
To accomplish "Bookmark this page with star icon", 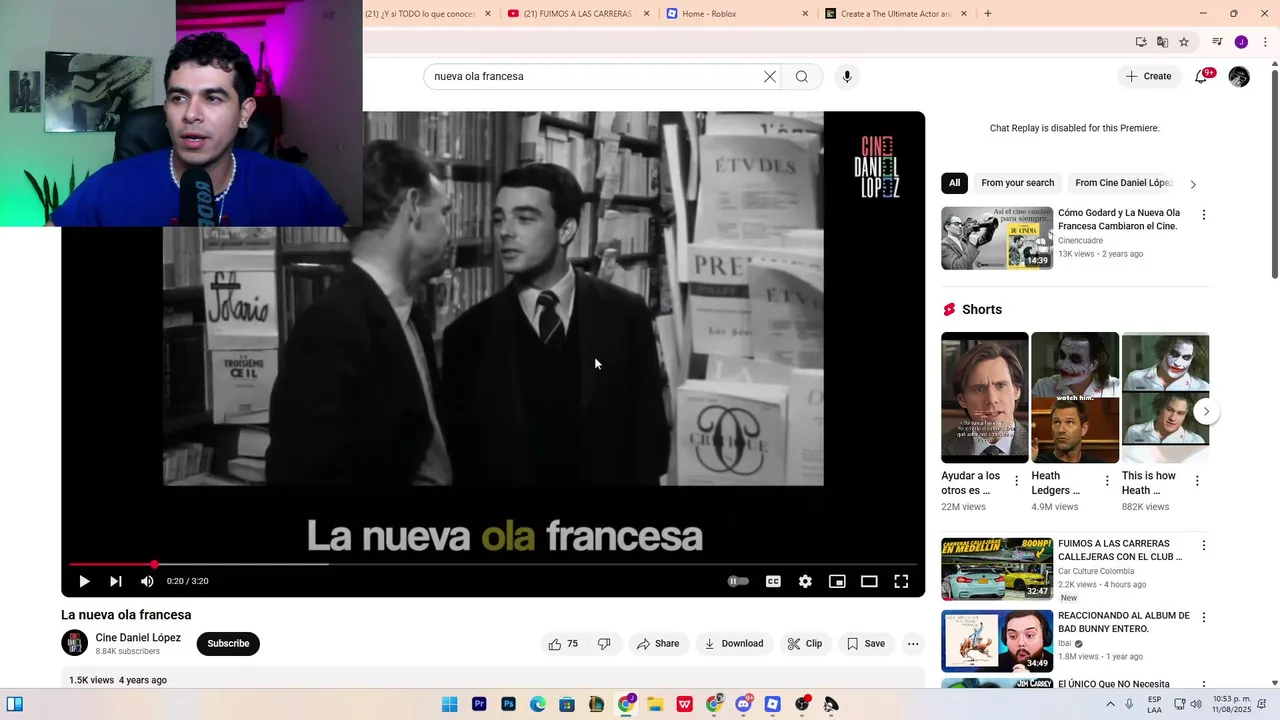I will [x=1184, y=42].
